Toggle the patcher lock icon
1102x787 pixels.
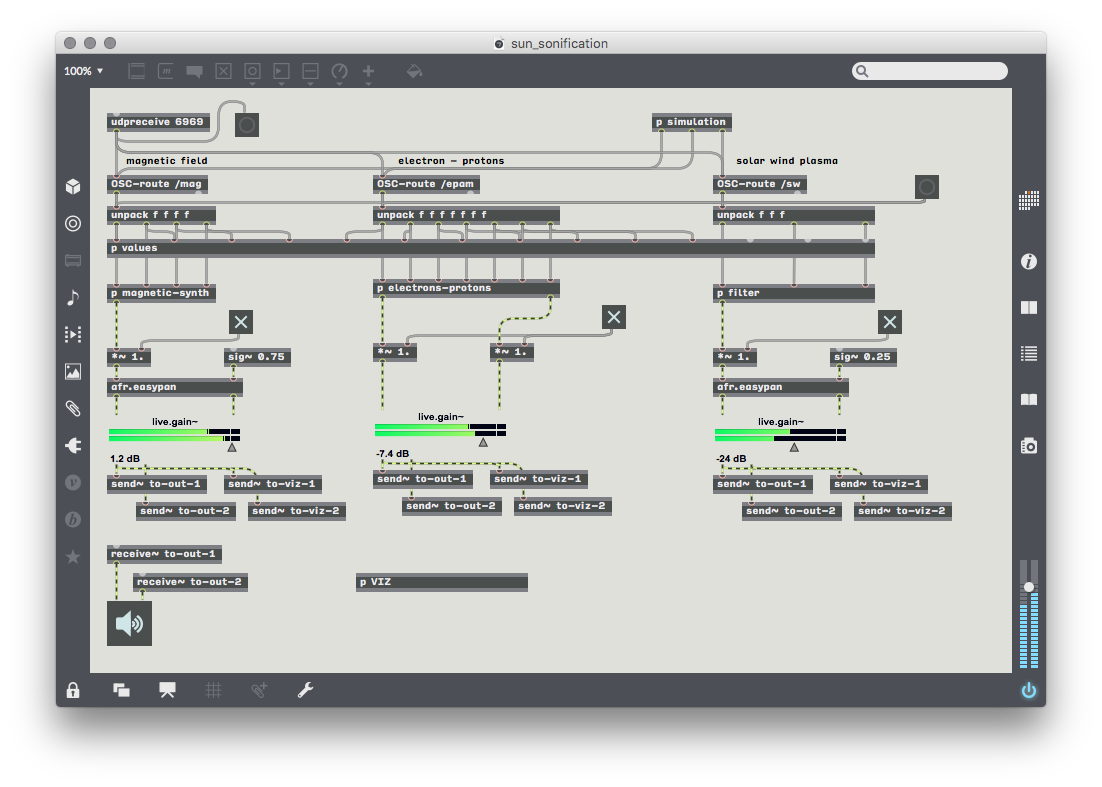(73, 690)
